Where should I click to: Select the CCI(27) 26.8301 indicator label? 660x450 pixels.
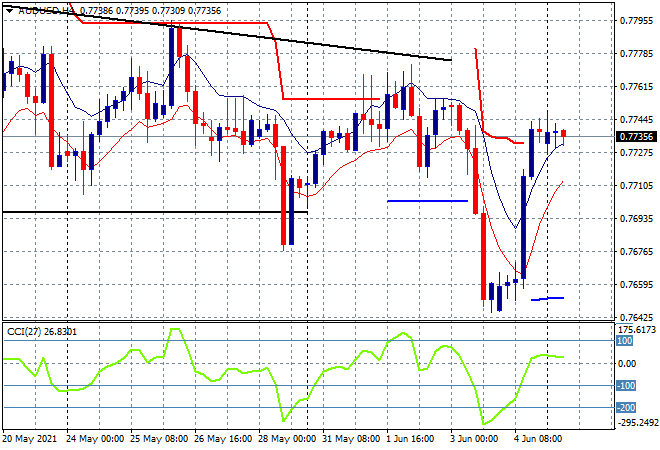[42, 332]
